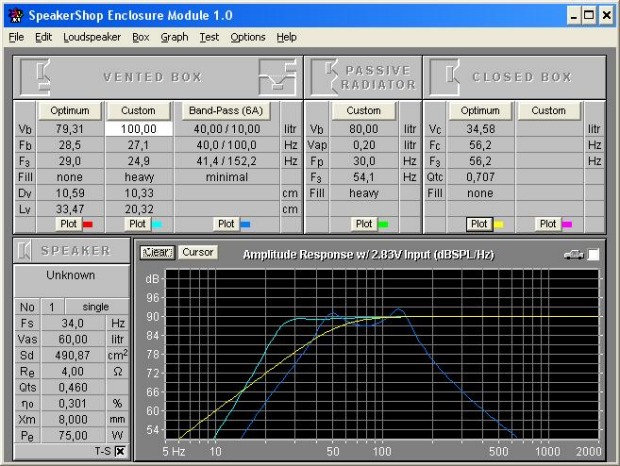Click the ηo value 0,301

click(73, 404)
